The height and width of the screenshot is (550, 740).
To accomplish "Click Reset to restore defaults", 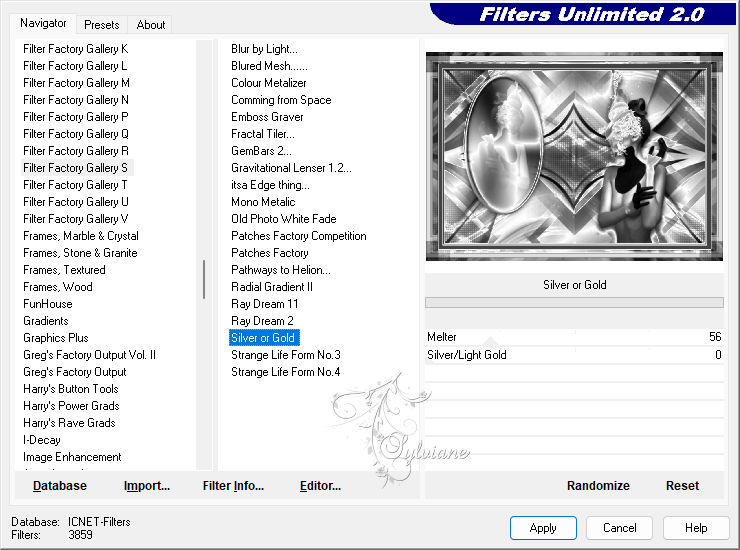I will [682, 485].
